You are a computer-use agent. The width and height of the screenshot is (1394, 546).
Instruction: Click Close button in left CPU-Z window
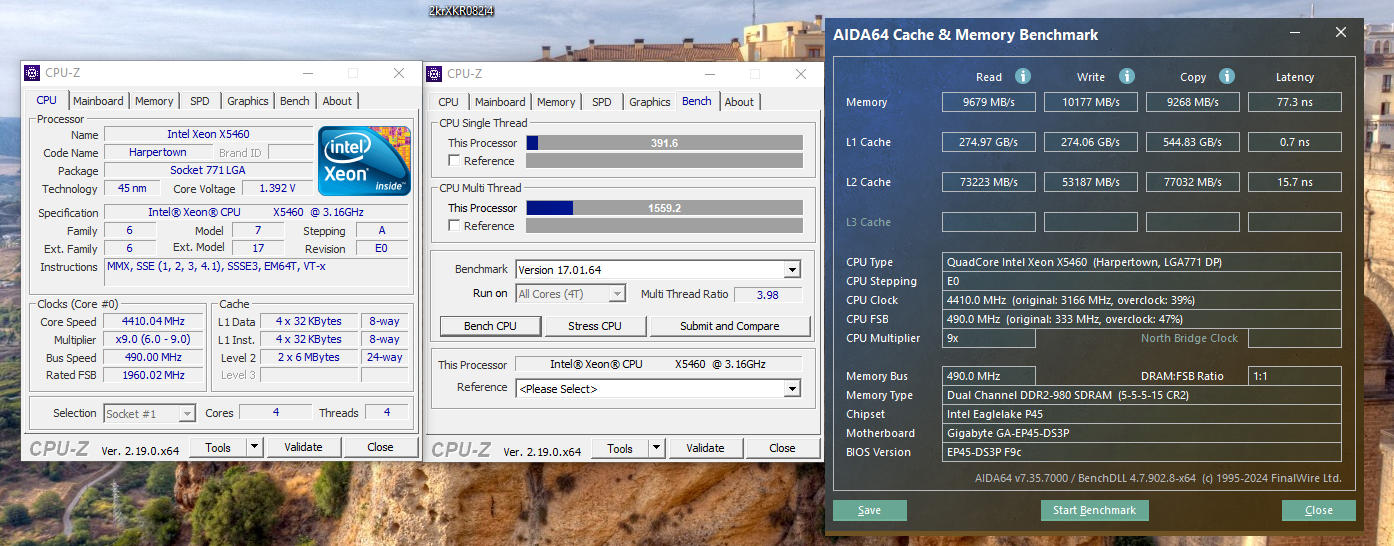pyautogui.click(x=380, y=447)
